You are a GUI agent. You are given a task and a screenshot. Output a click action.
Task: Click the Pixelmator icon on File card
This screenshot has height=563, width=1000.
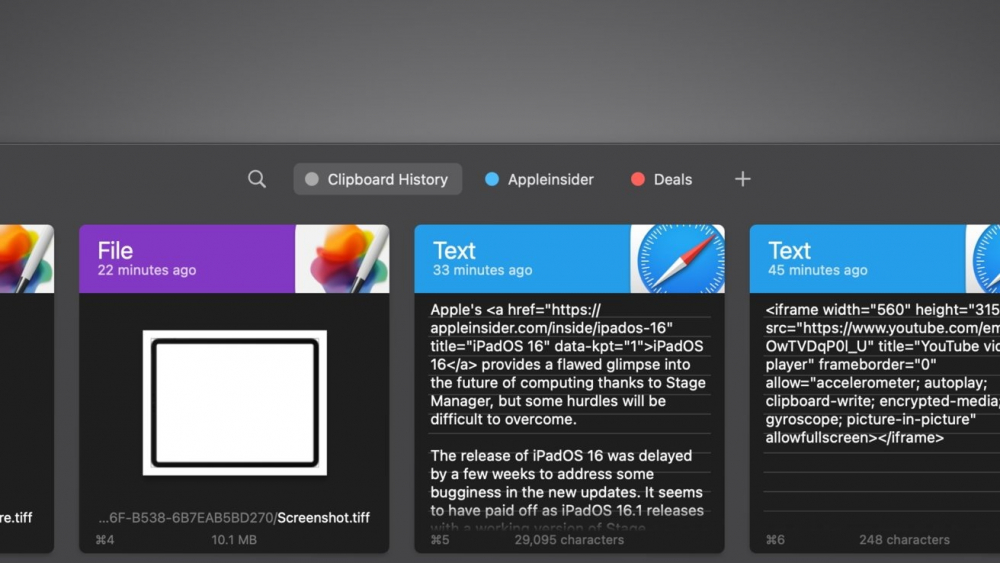tap(342, 259)
